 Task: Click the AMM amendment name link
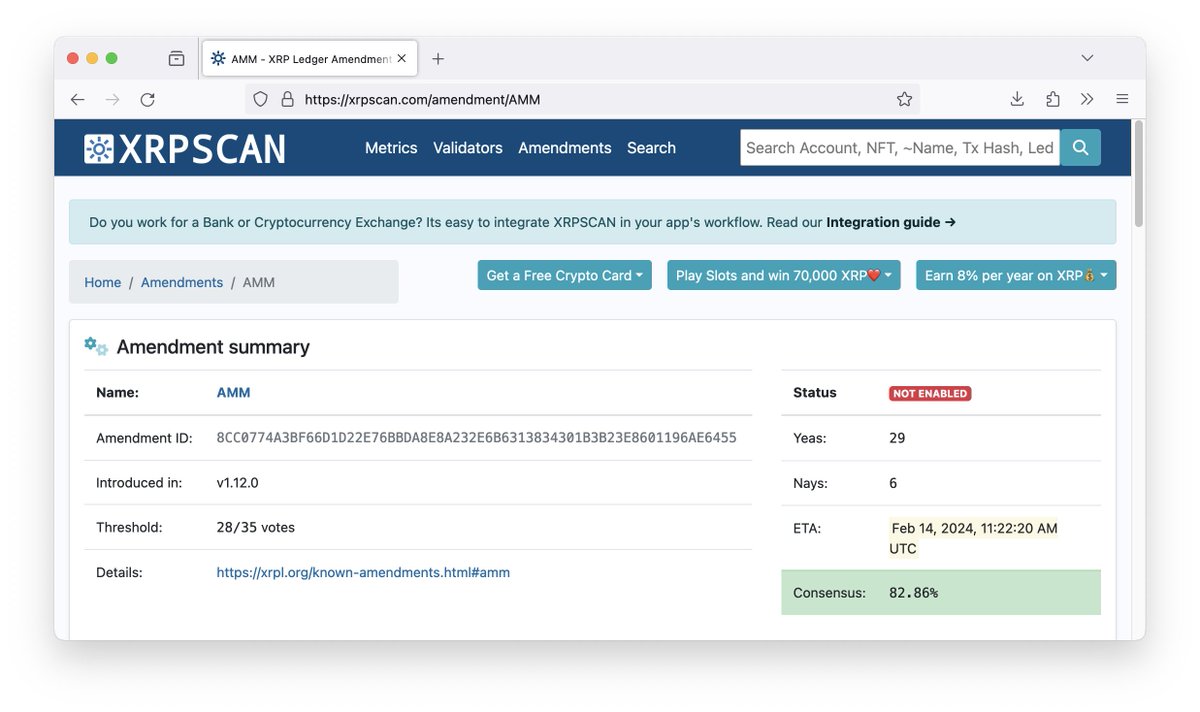pos(233,393)
